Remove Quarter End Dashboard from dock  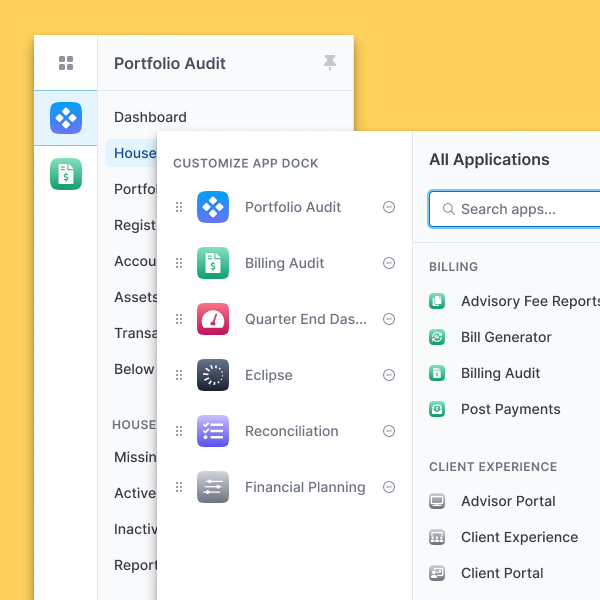(389, 319)
